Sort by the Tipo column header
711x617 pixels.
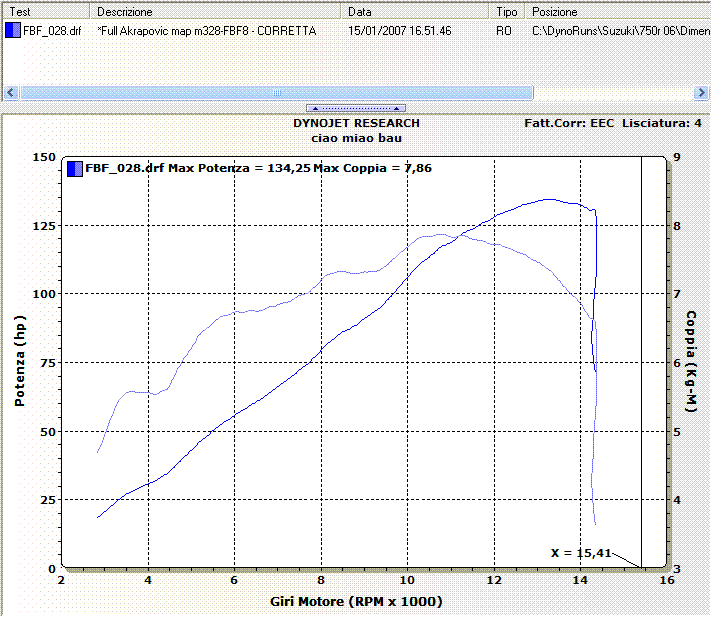pyautogui.click(x=508, y=12)
